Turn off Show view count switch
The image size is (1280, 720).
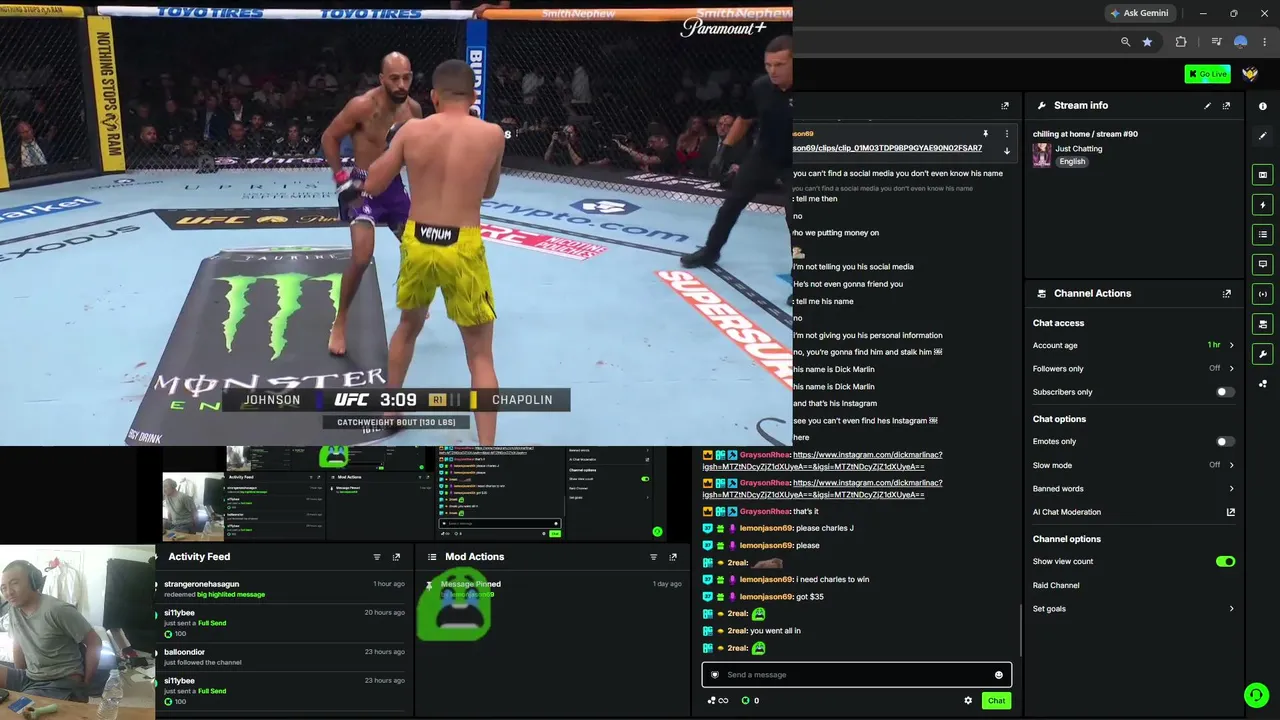1225,562
